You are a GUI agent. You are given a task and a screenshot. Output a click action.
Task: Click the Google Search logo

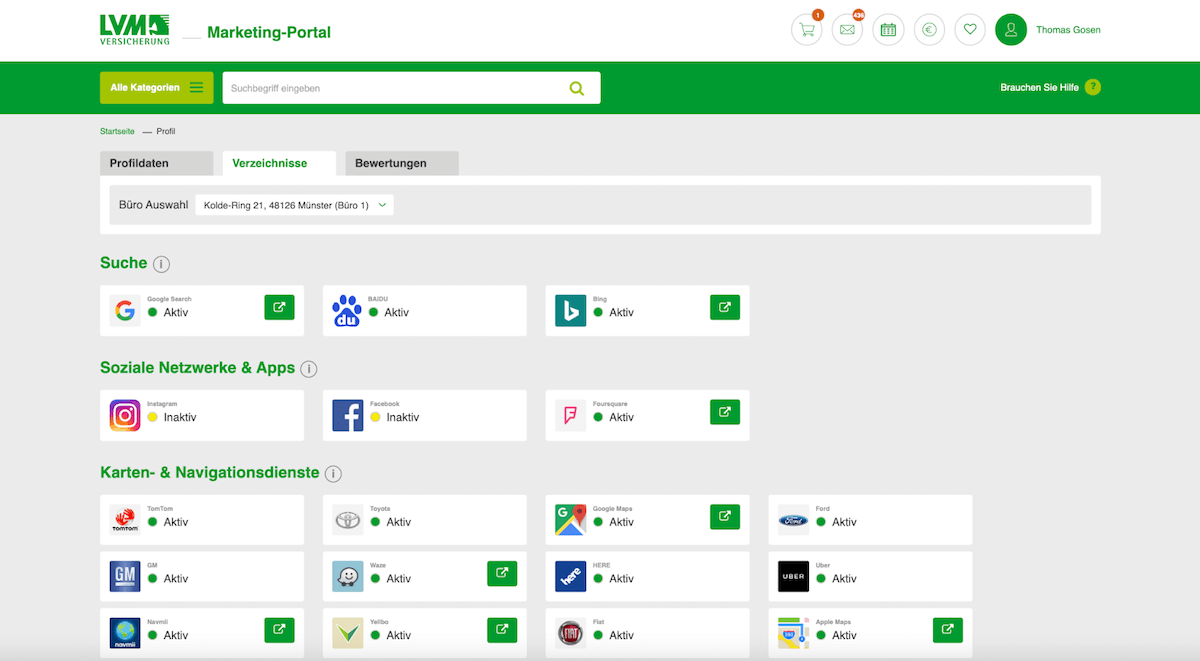pyautogui.click(x=125, y=311)
